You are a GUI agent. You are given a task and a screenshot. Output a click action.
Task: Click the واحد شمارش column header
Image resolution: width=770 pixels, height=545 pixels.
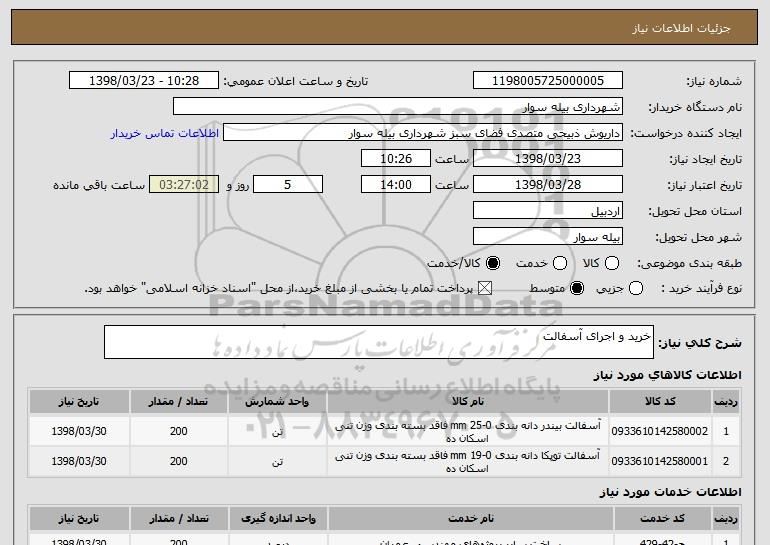click(277, 402)
